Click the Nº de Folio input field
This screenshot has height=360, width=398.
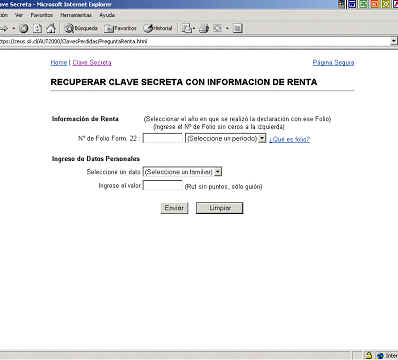point(163,138)
